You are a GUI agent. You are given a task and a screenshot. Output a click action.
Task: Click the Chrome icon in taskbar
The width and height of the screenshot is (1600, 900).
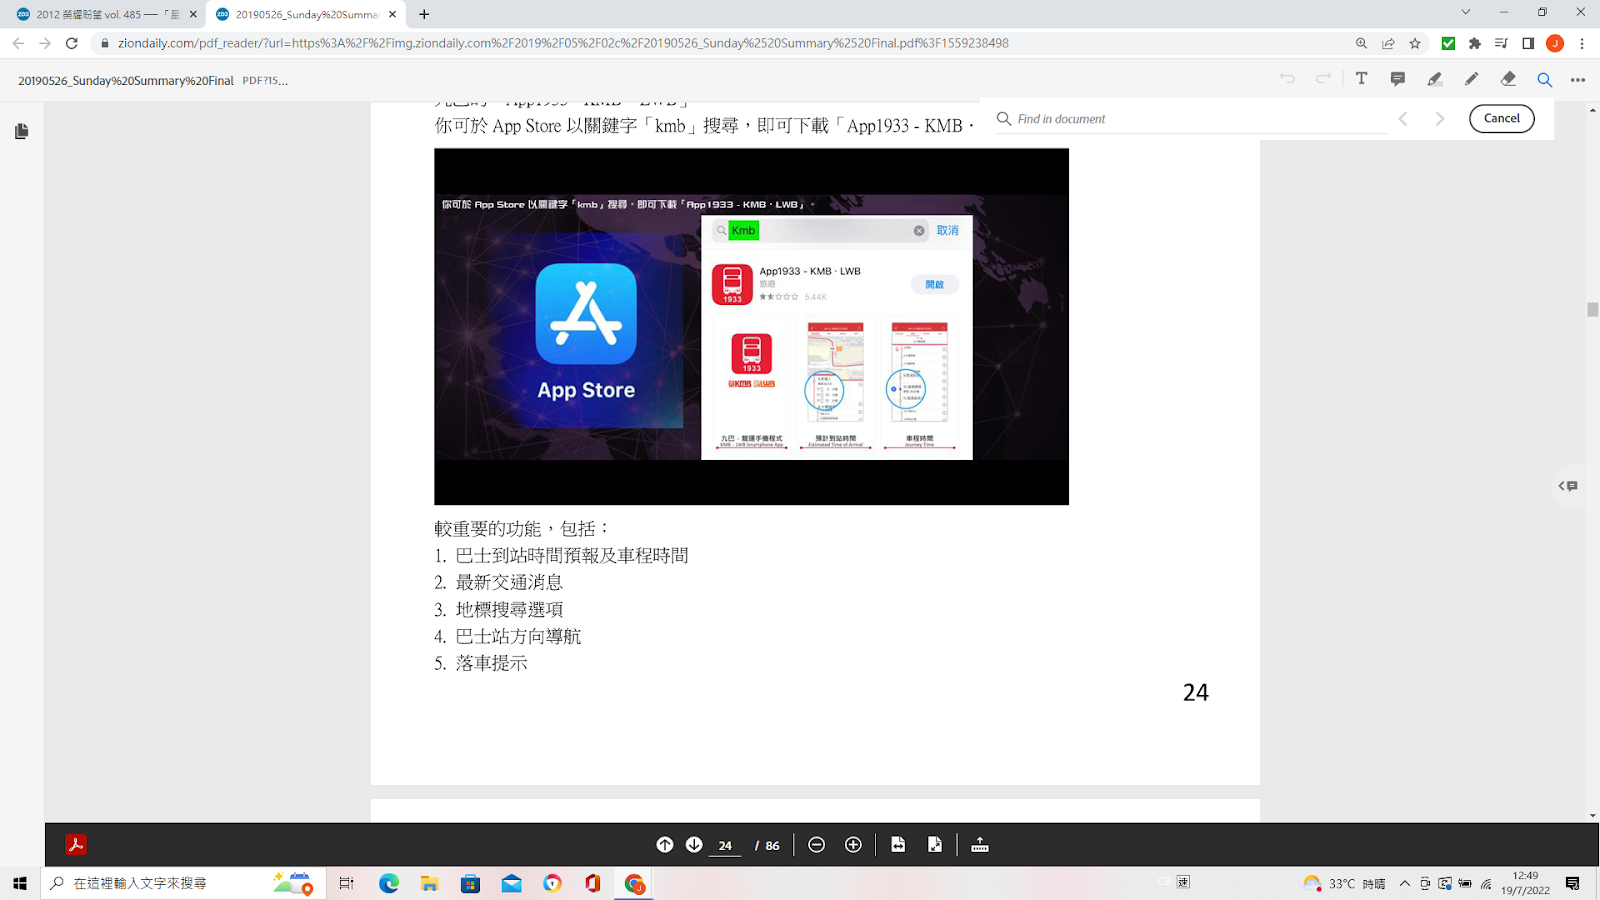tap(634, 883)
